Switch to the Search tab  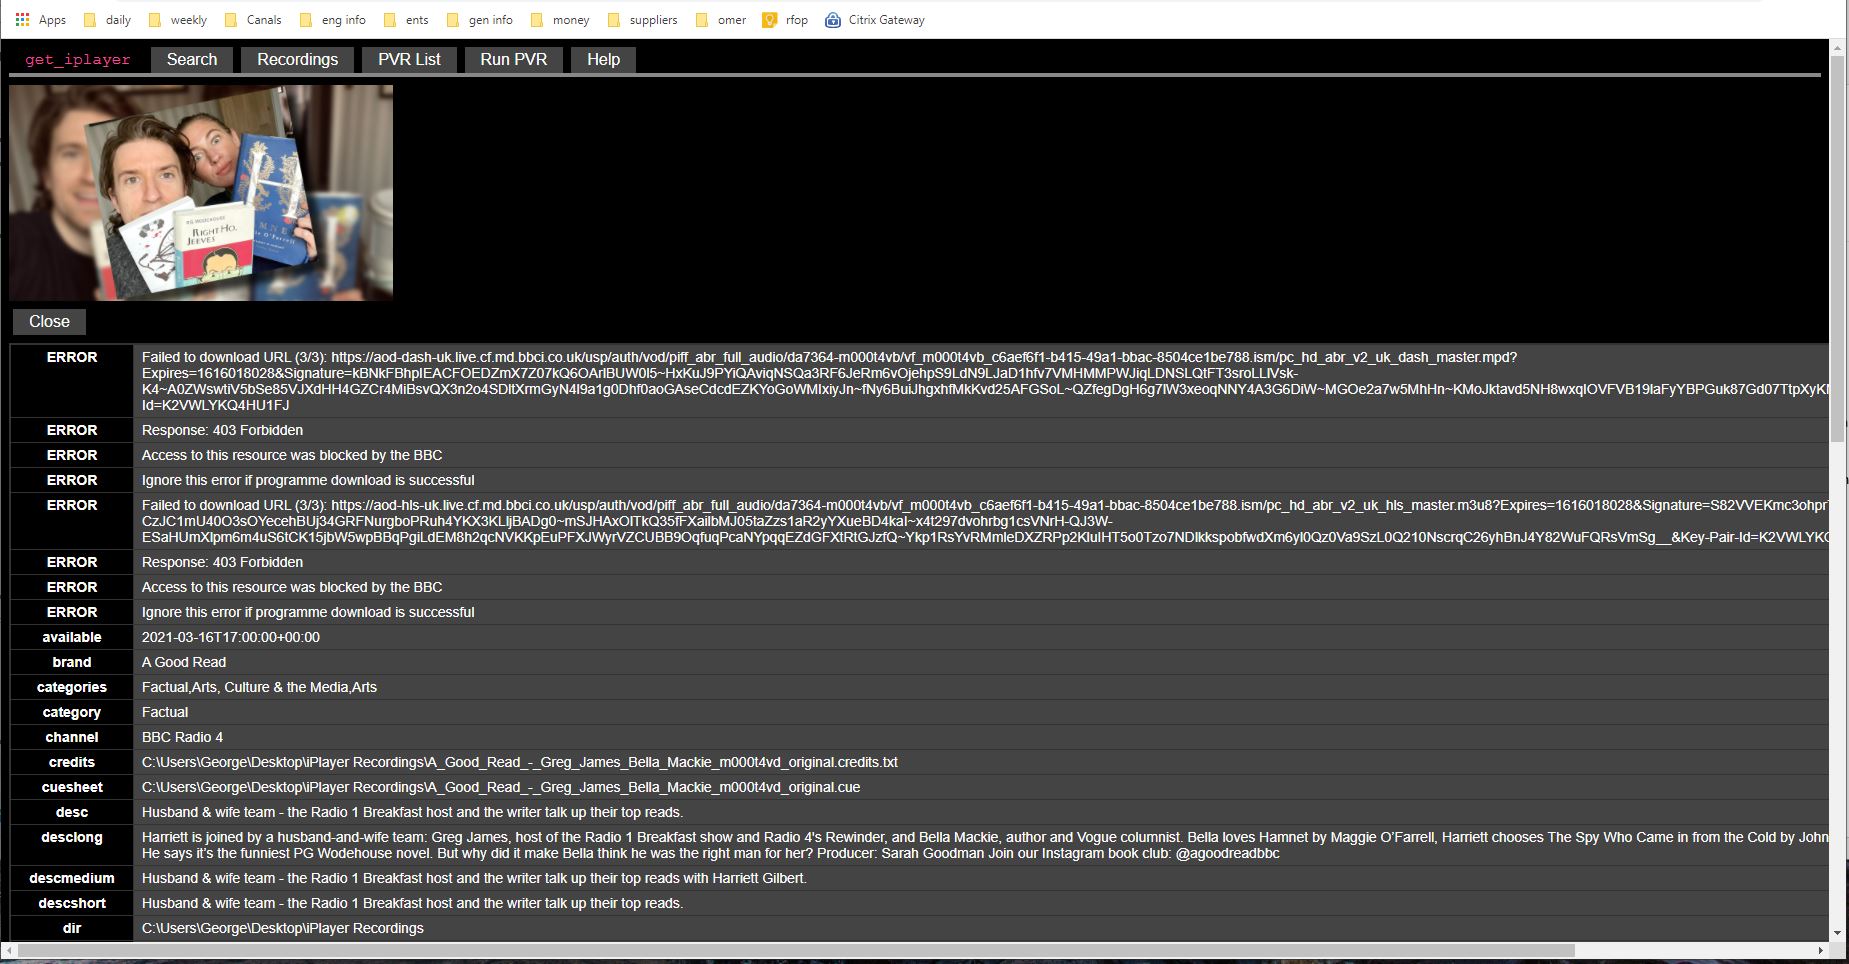click(x=191, y=59)
